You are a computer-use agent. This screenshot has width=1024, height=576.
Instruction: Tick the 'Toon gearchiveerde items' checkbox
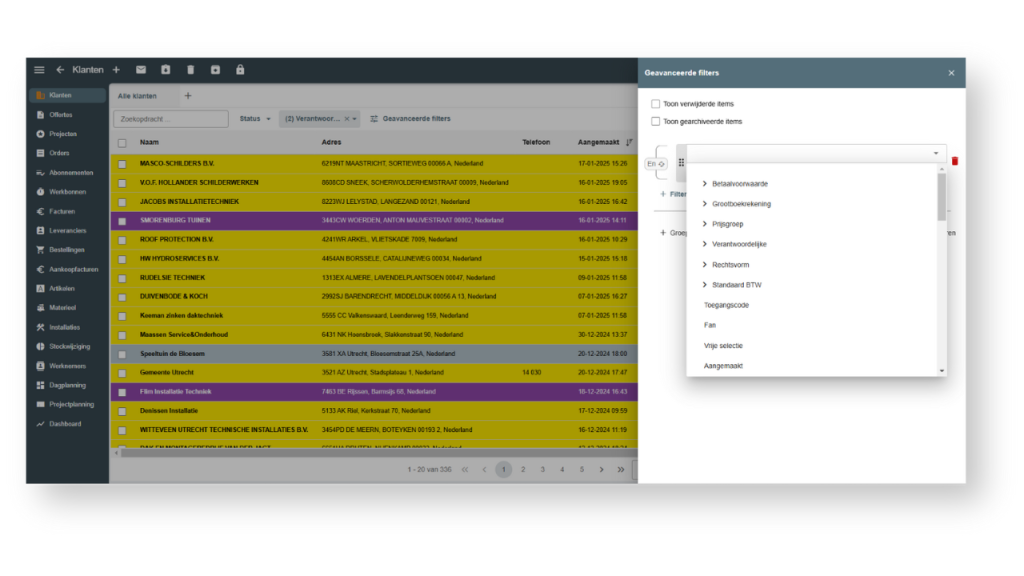tap(656, 122)
